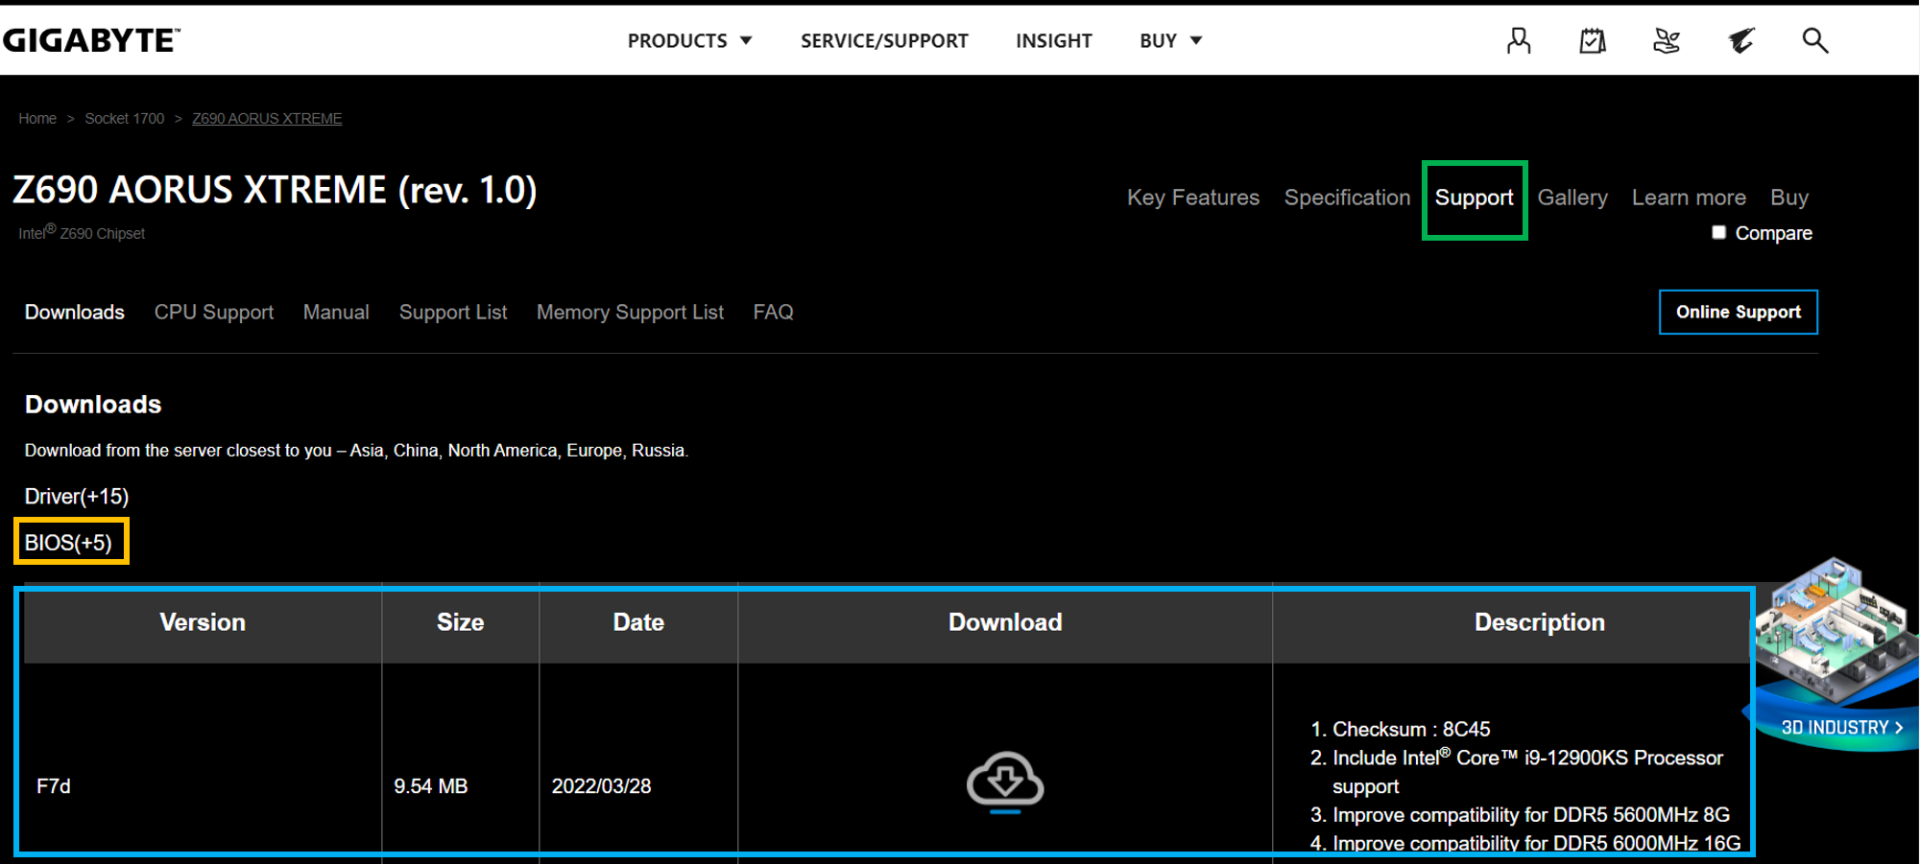
Task: Expand the PRODUCTS dropdown menu
Action: [689, 41]
